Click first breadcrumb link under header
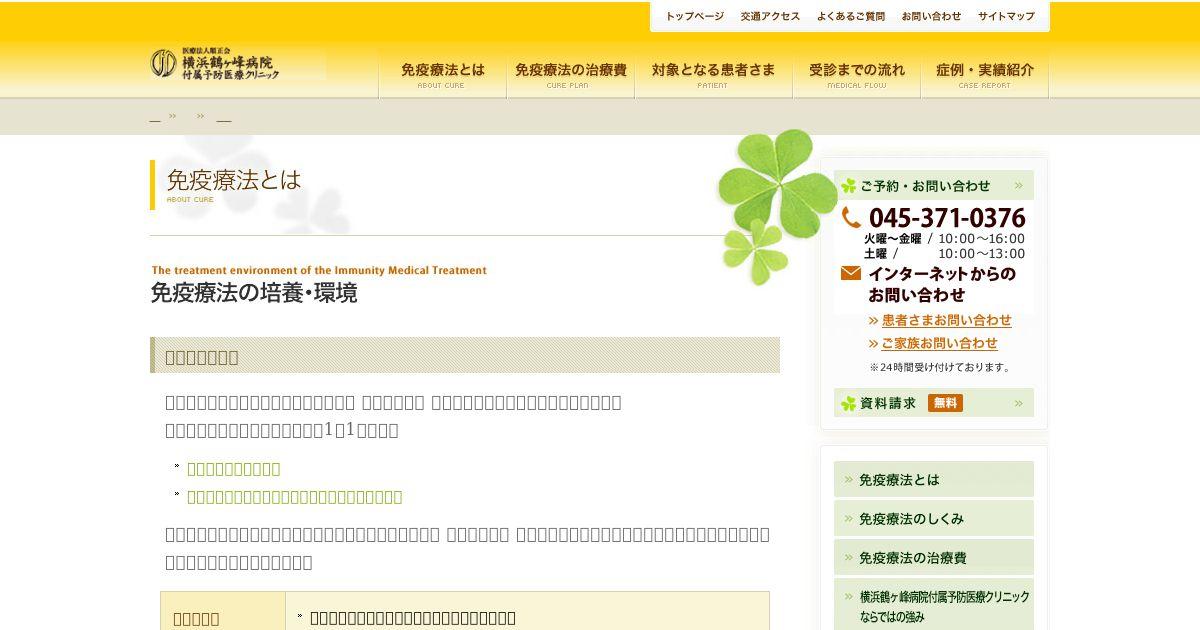1200x630 pixels. pyautogui.click(x=155, y=117)
